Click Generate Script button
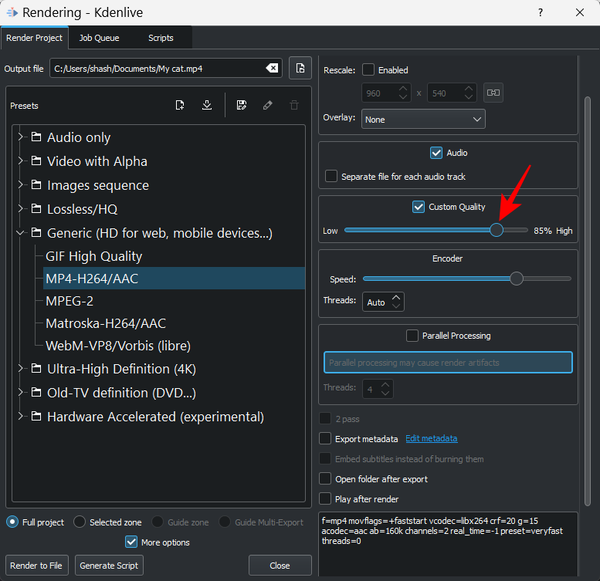 (x=109, y=565)
